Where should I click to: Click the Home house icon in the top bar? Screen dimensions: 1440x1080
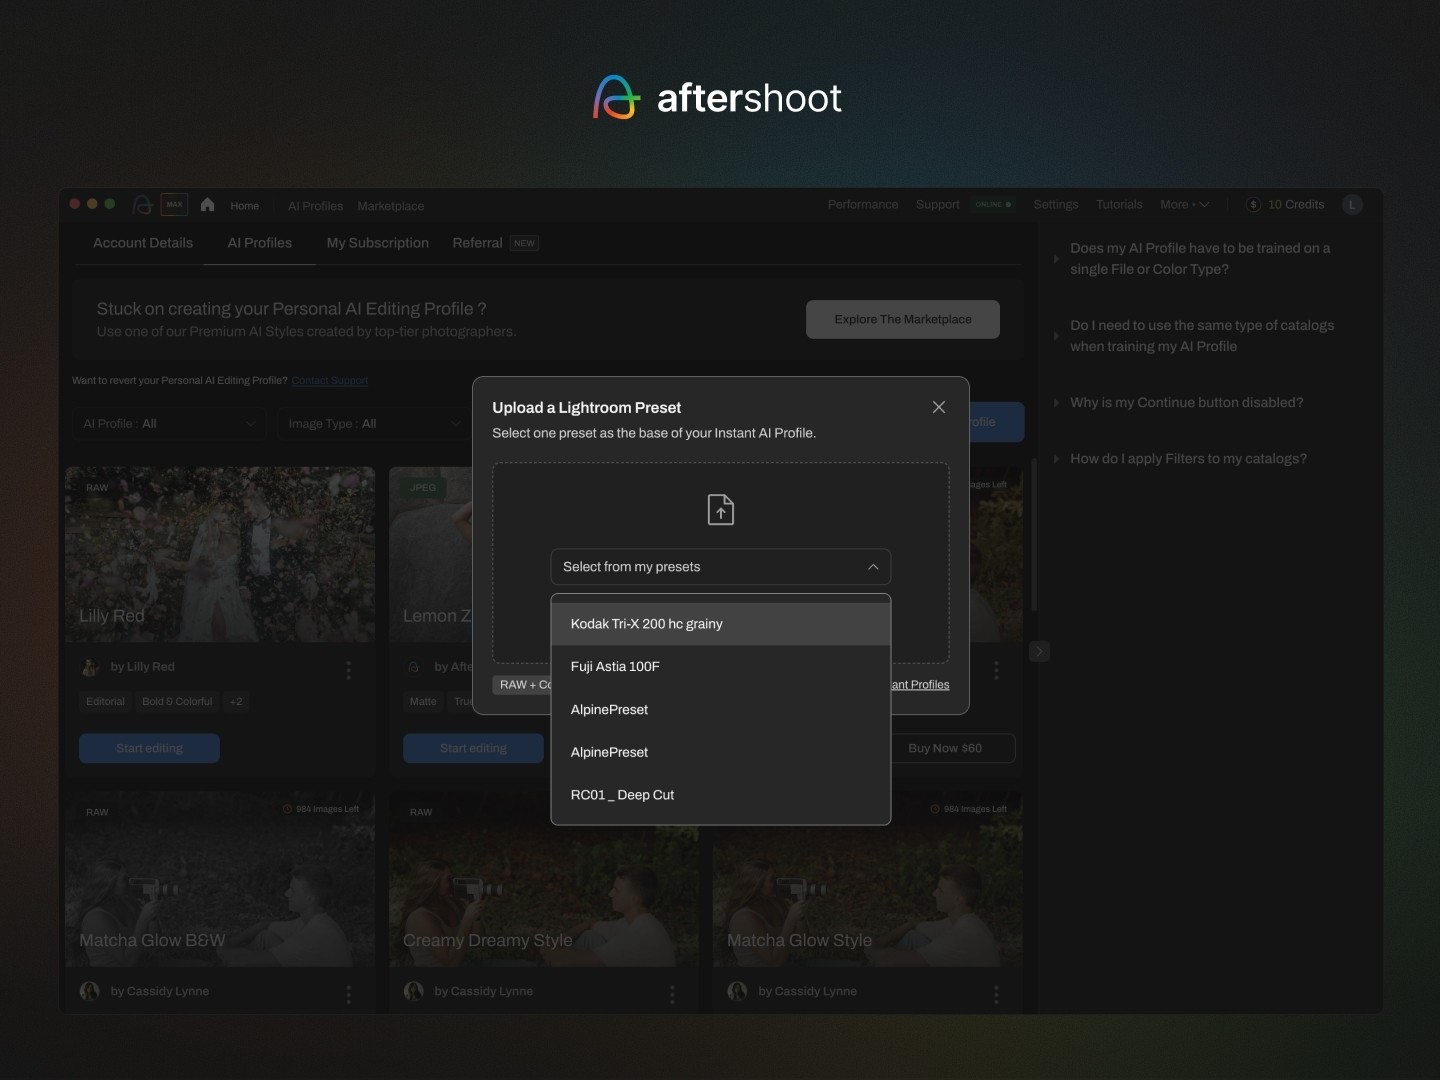click(x=208, y=205)
